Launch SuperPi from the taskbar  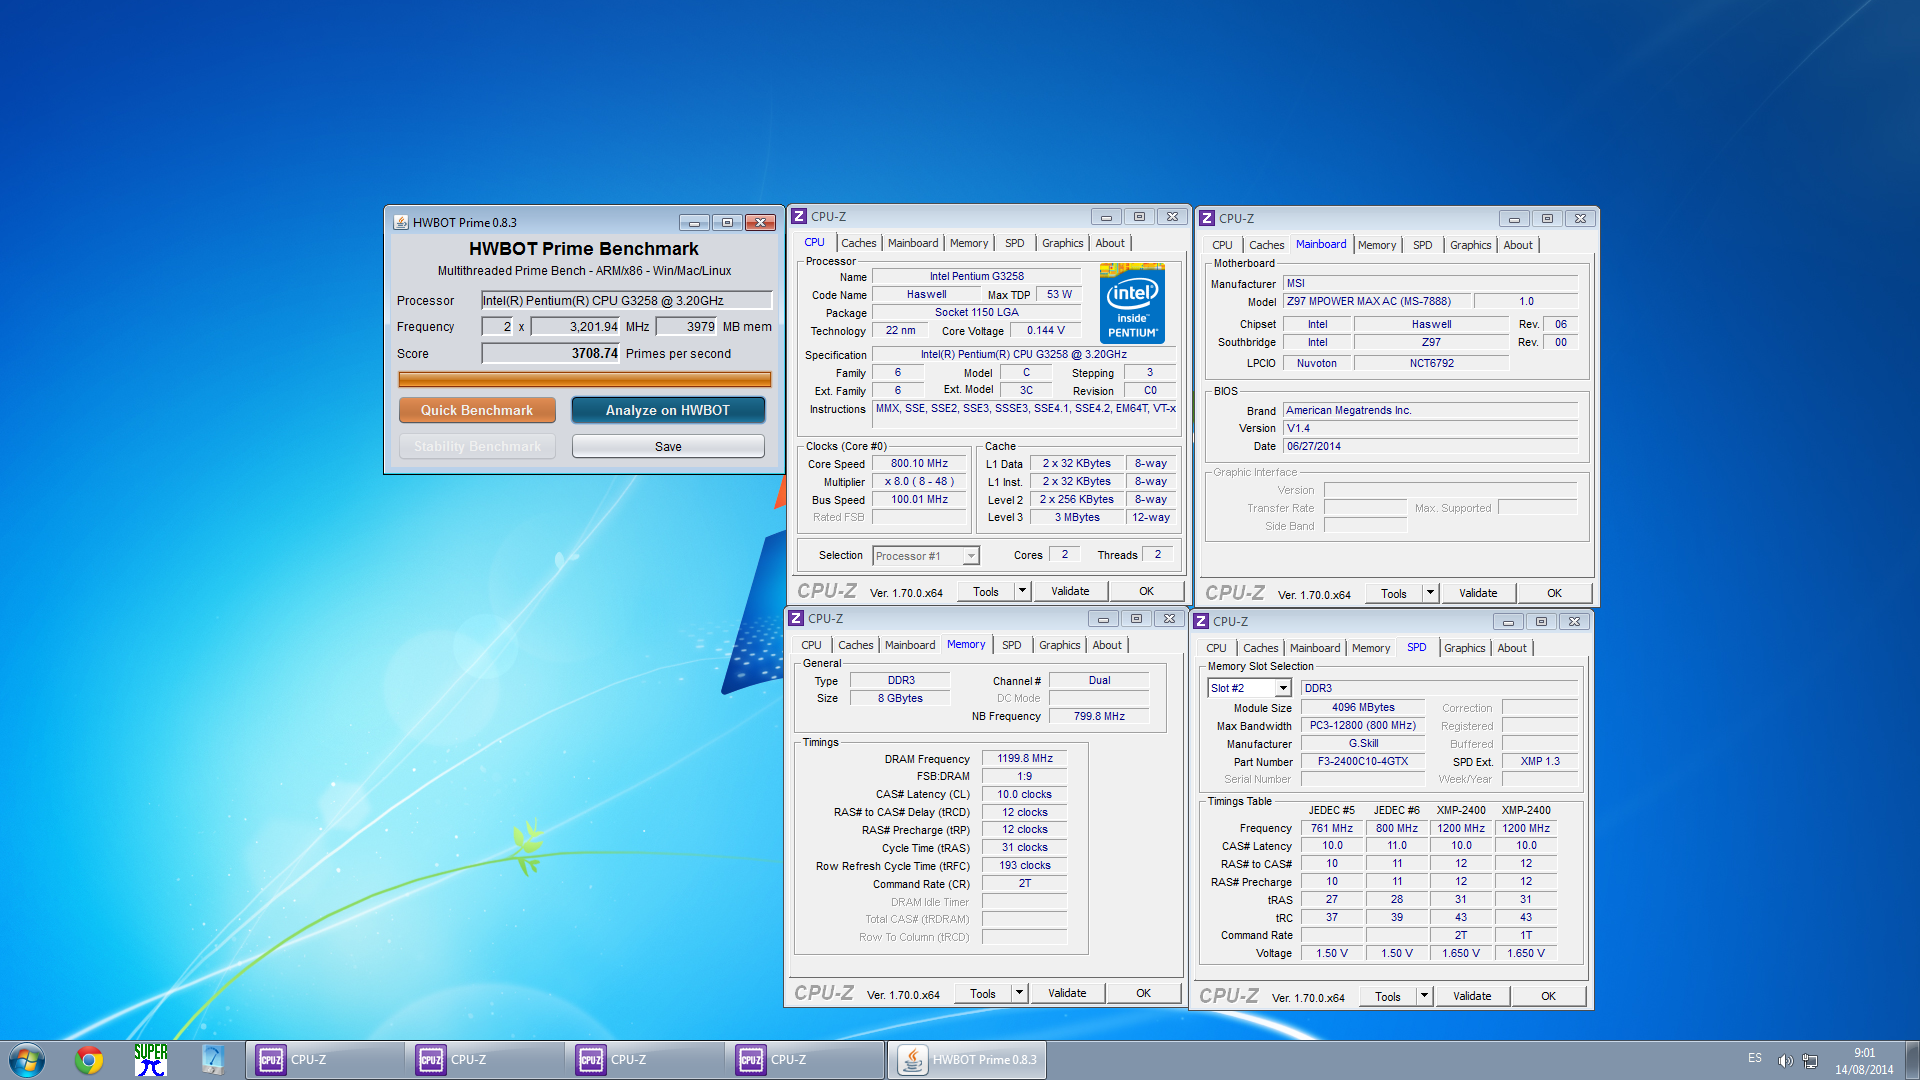tap(151, 1060)
